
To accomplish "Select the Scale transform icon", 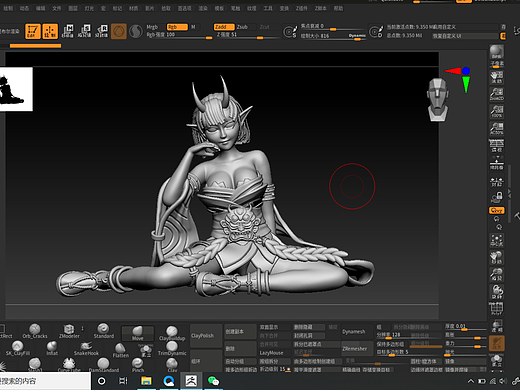I will click(x=85, y=31).
